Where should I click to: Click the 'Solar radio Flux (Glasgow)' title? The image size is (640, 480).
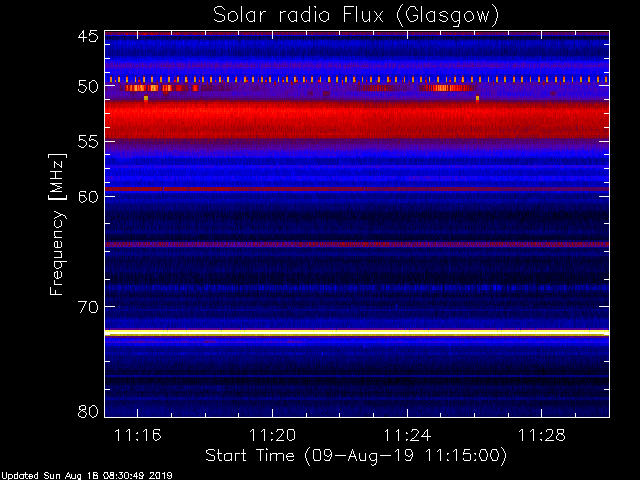pyautogui.click(x=356, y=15)
